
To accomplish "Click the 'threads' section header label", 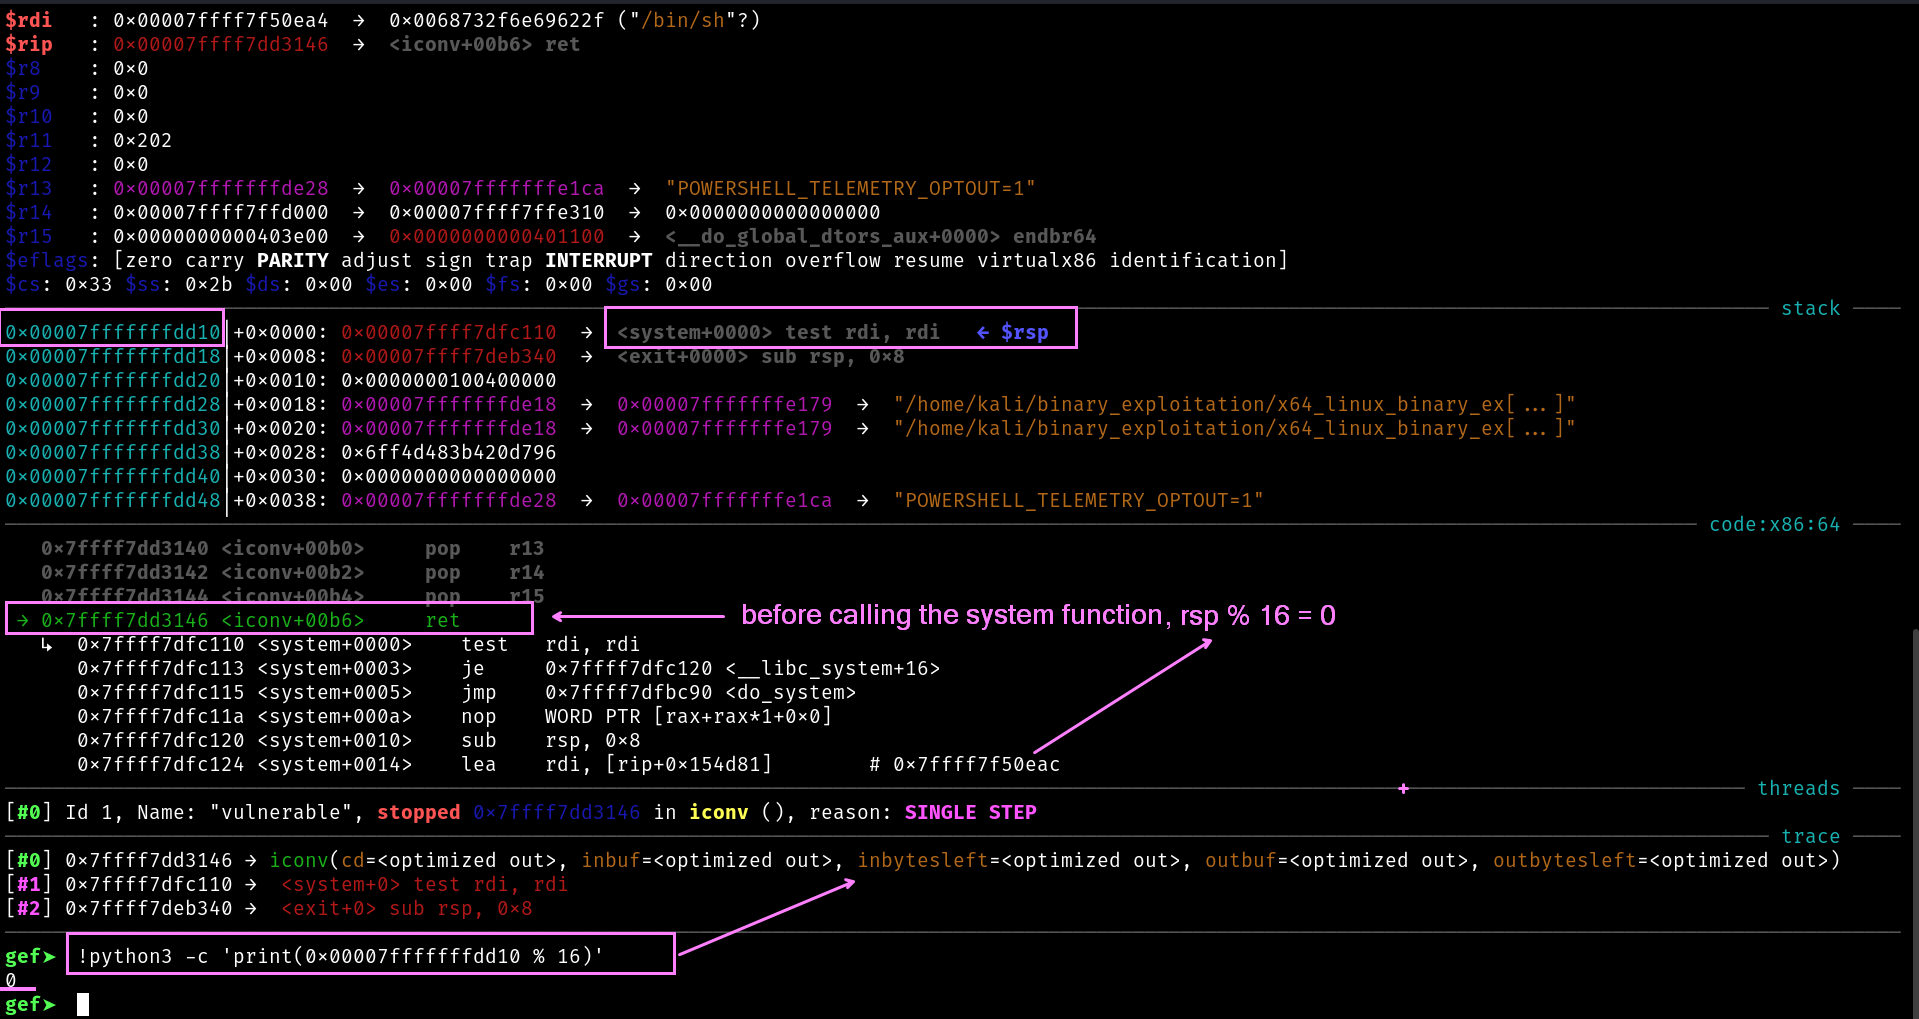I will point(1798,789).
